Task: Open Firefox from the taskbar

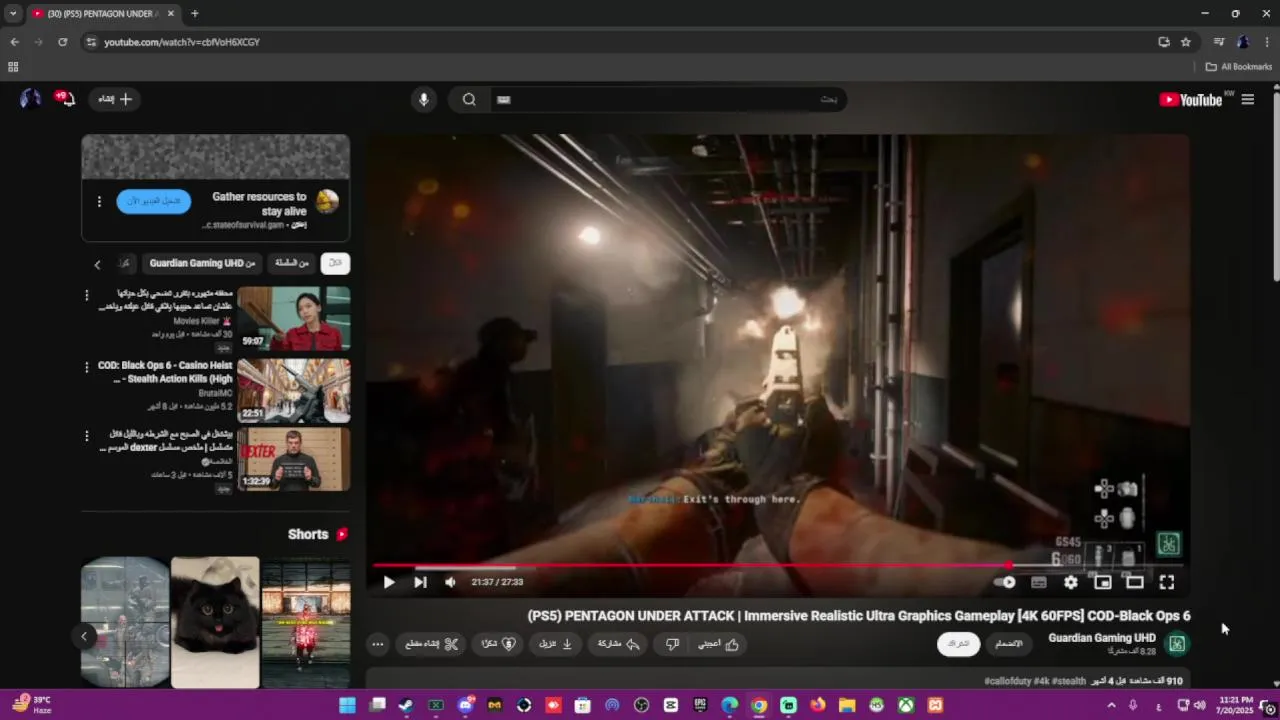Action: [818, 705]
